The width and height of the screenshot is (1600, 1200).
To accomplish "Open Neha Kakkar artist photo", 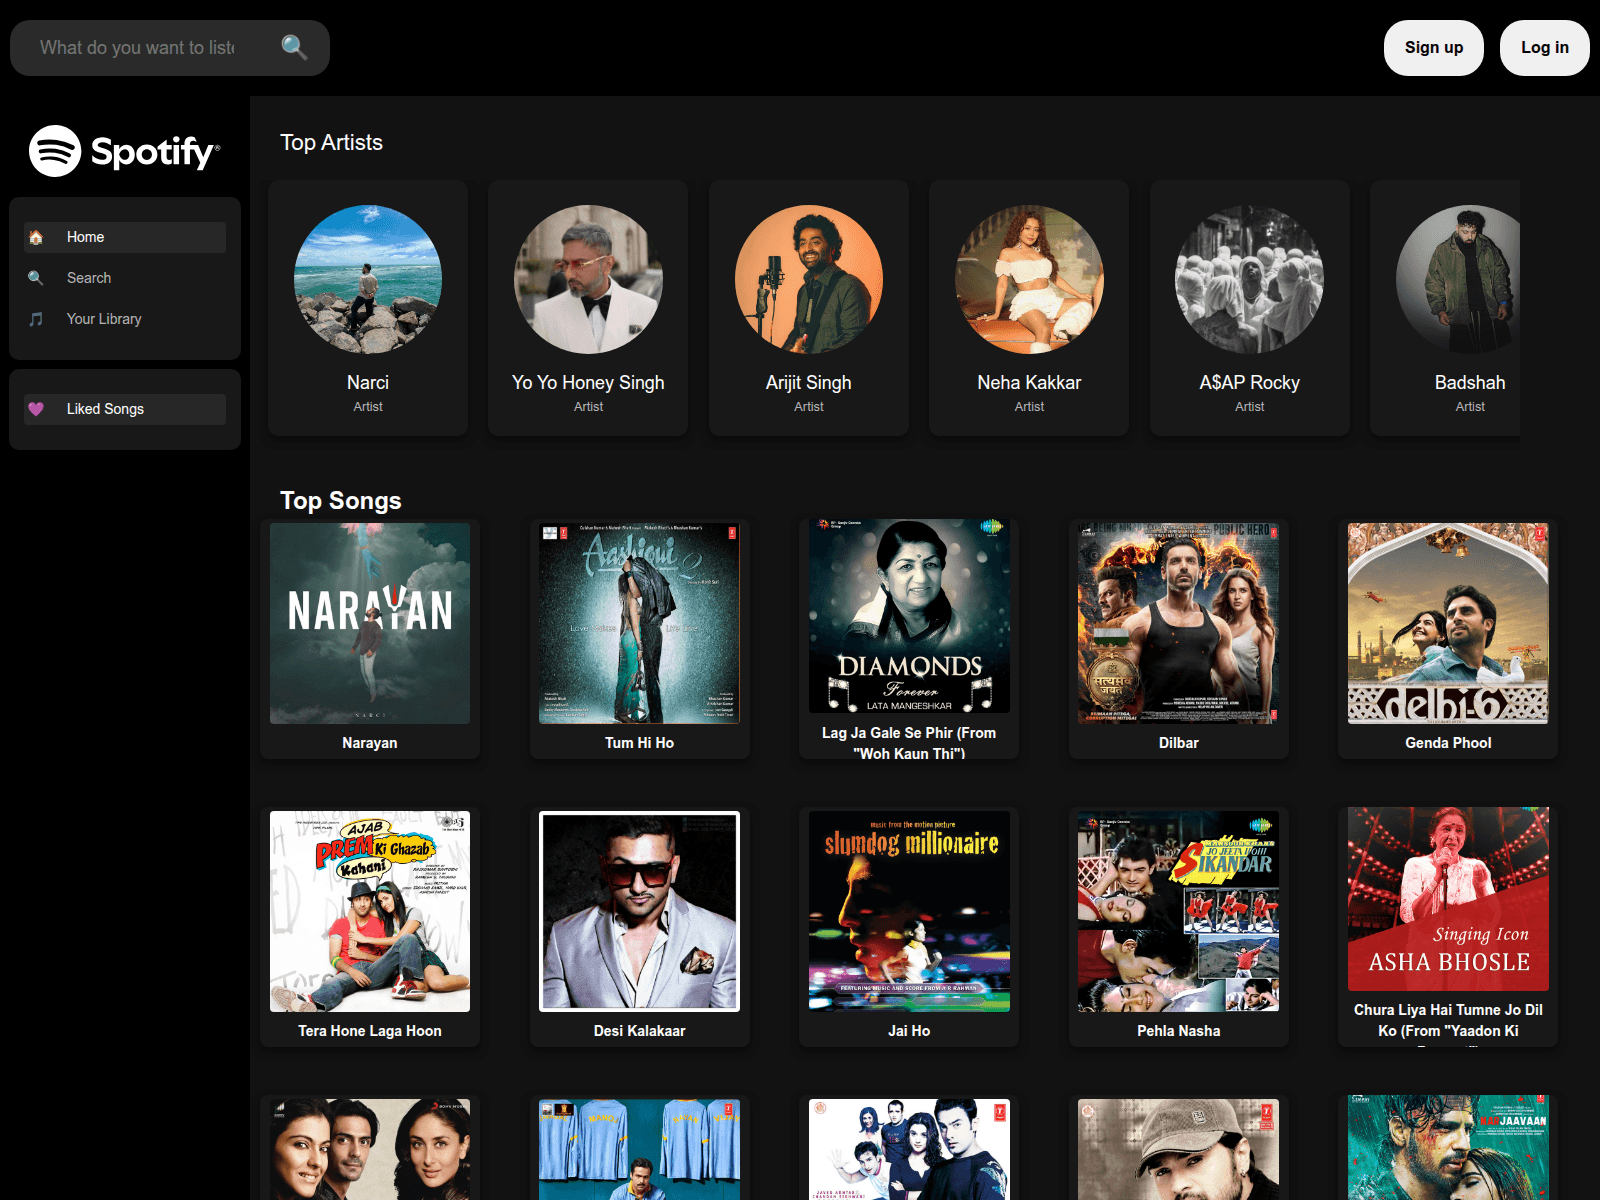I will point(1029,279).
